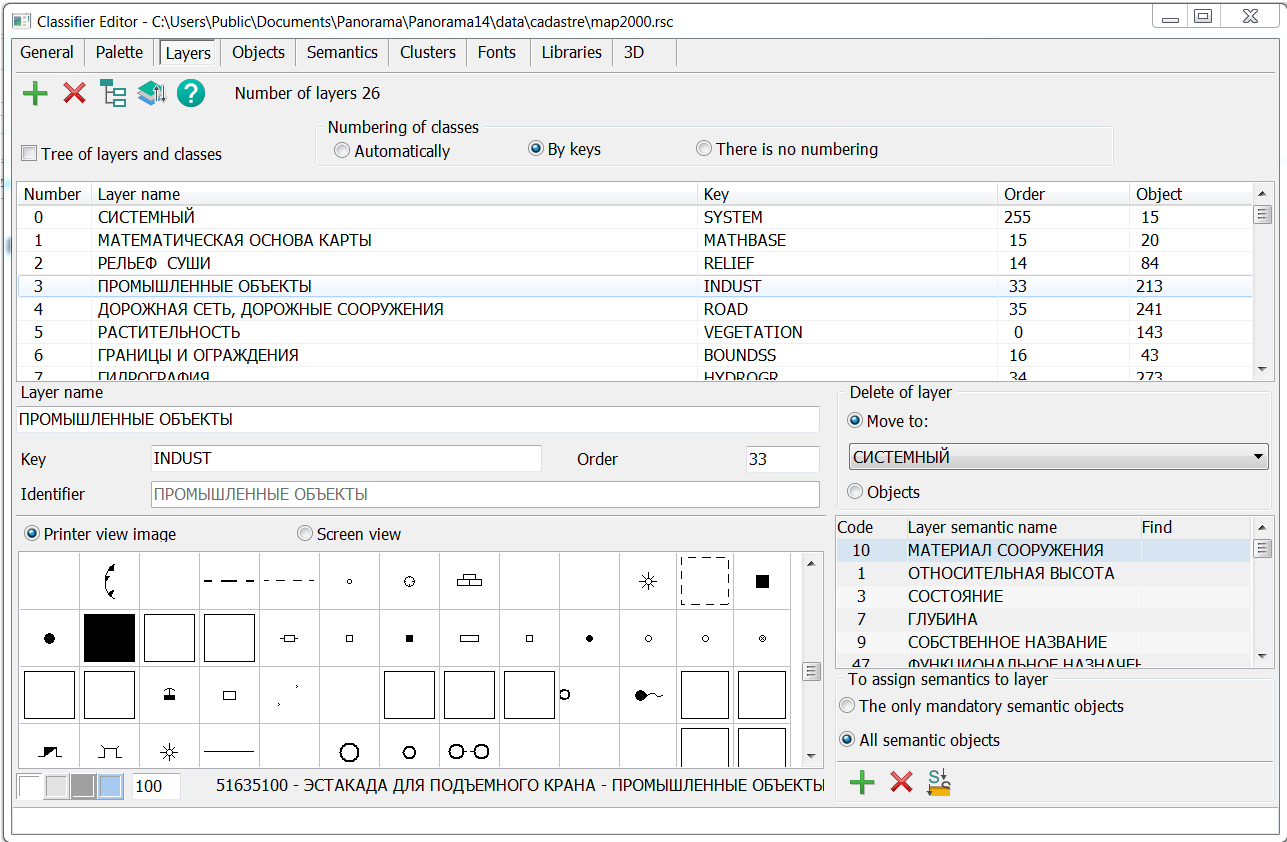The image size is (1287, 842).
Task: Click the layer order sorting icon
Action: [x=151, y=94]
